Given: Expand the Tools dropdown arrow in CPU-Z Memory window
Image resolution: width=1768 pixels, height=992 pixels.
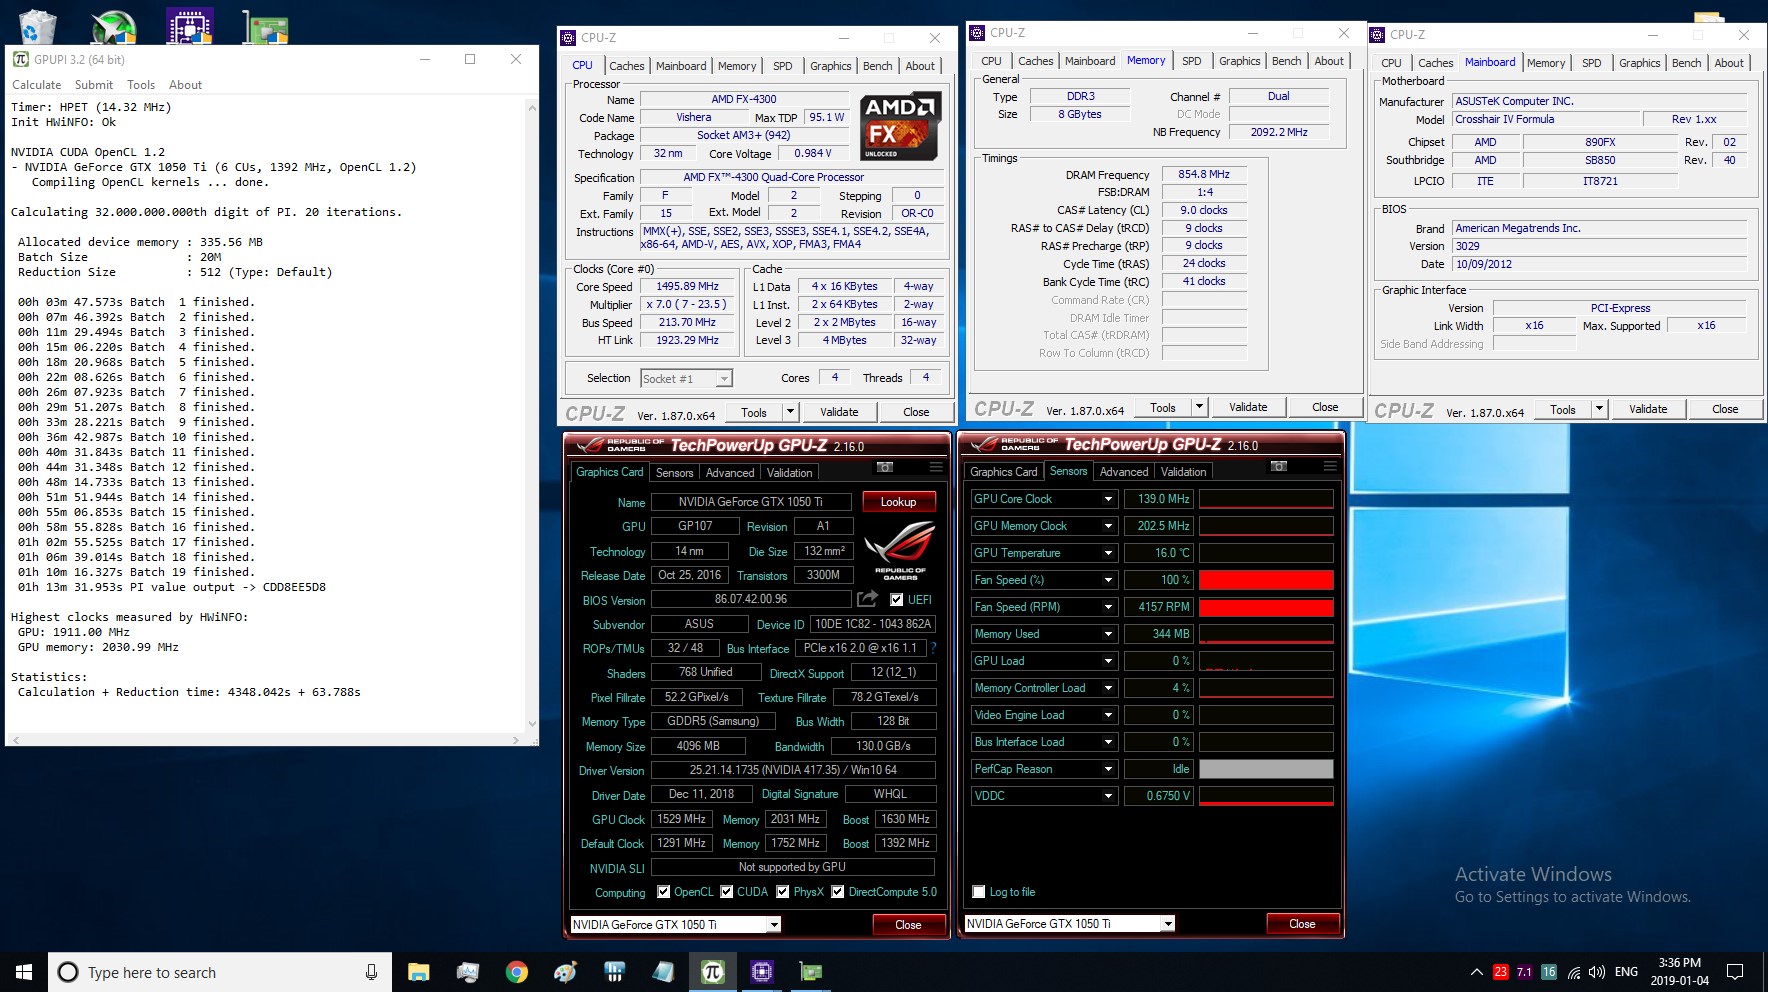Looking at the screenshot, I should click(1199, 407).
